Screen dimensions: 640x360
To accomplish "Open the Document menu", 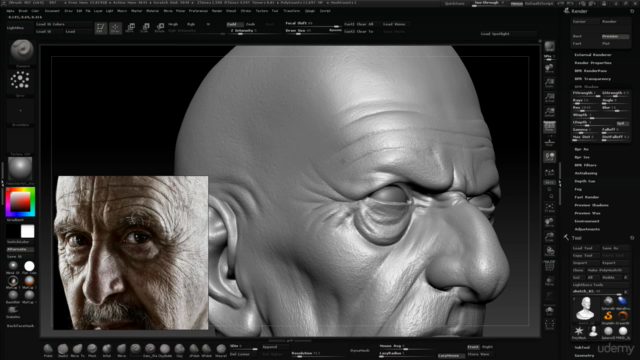I will pyautogui.click(x=52, y=11).
